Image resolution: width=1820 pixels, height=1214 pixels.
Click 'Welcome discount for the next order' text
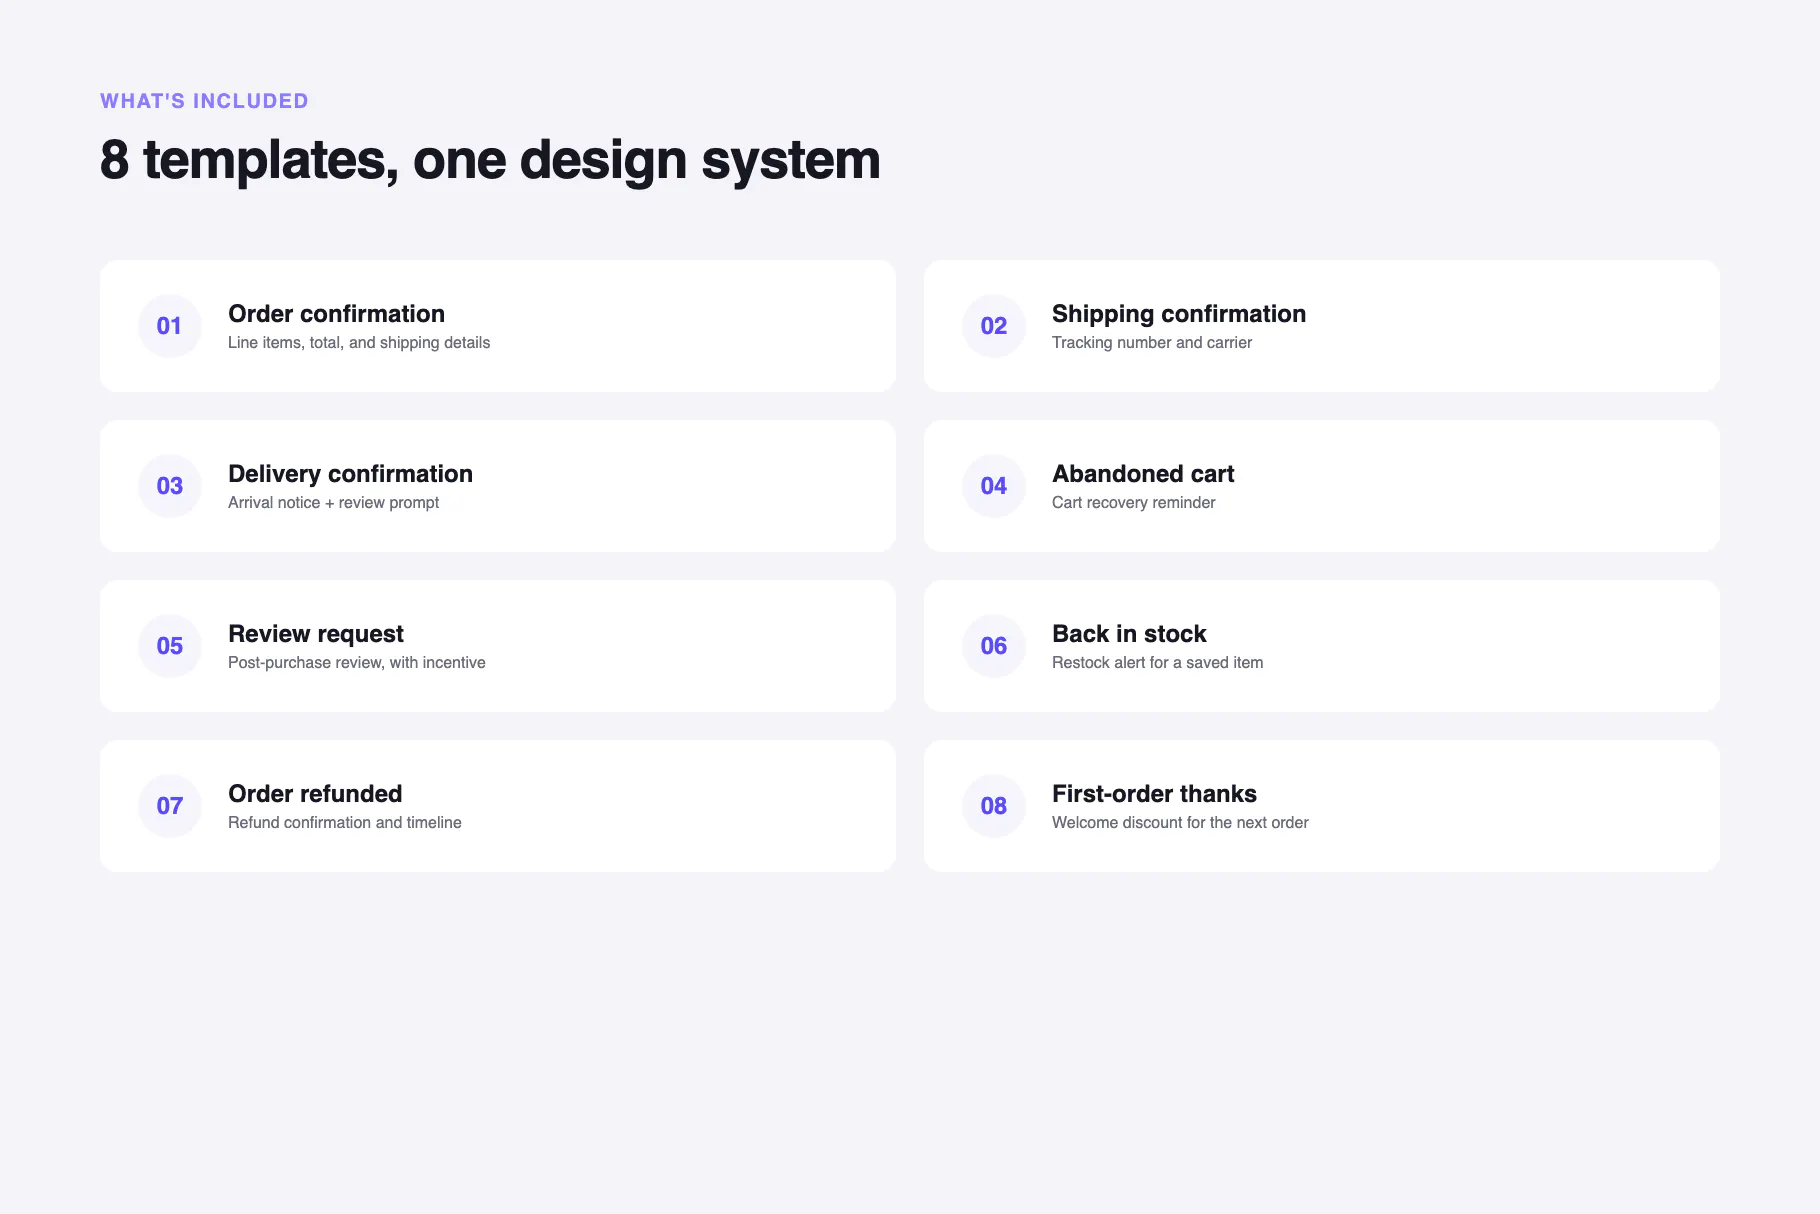(x=1180, y=823)
